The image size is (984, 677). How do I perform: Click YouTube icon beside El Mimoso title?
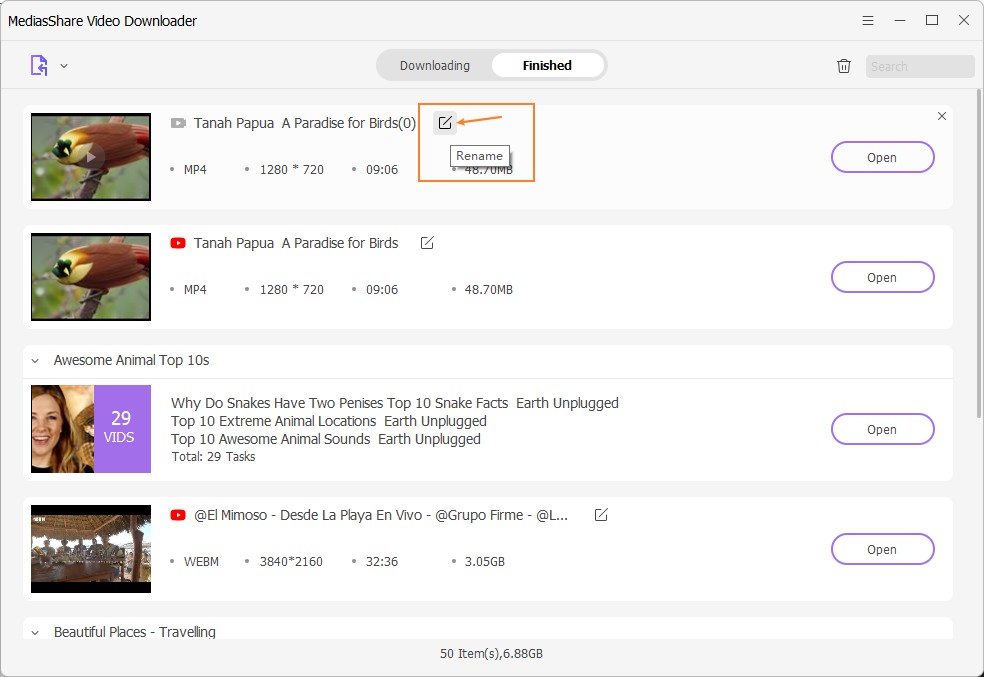coord(178,515)
